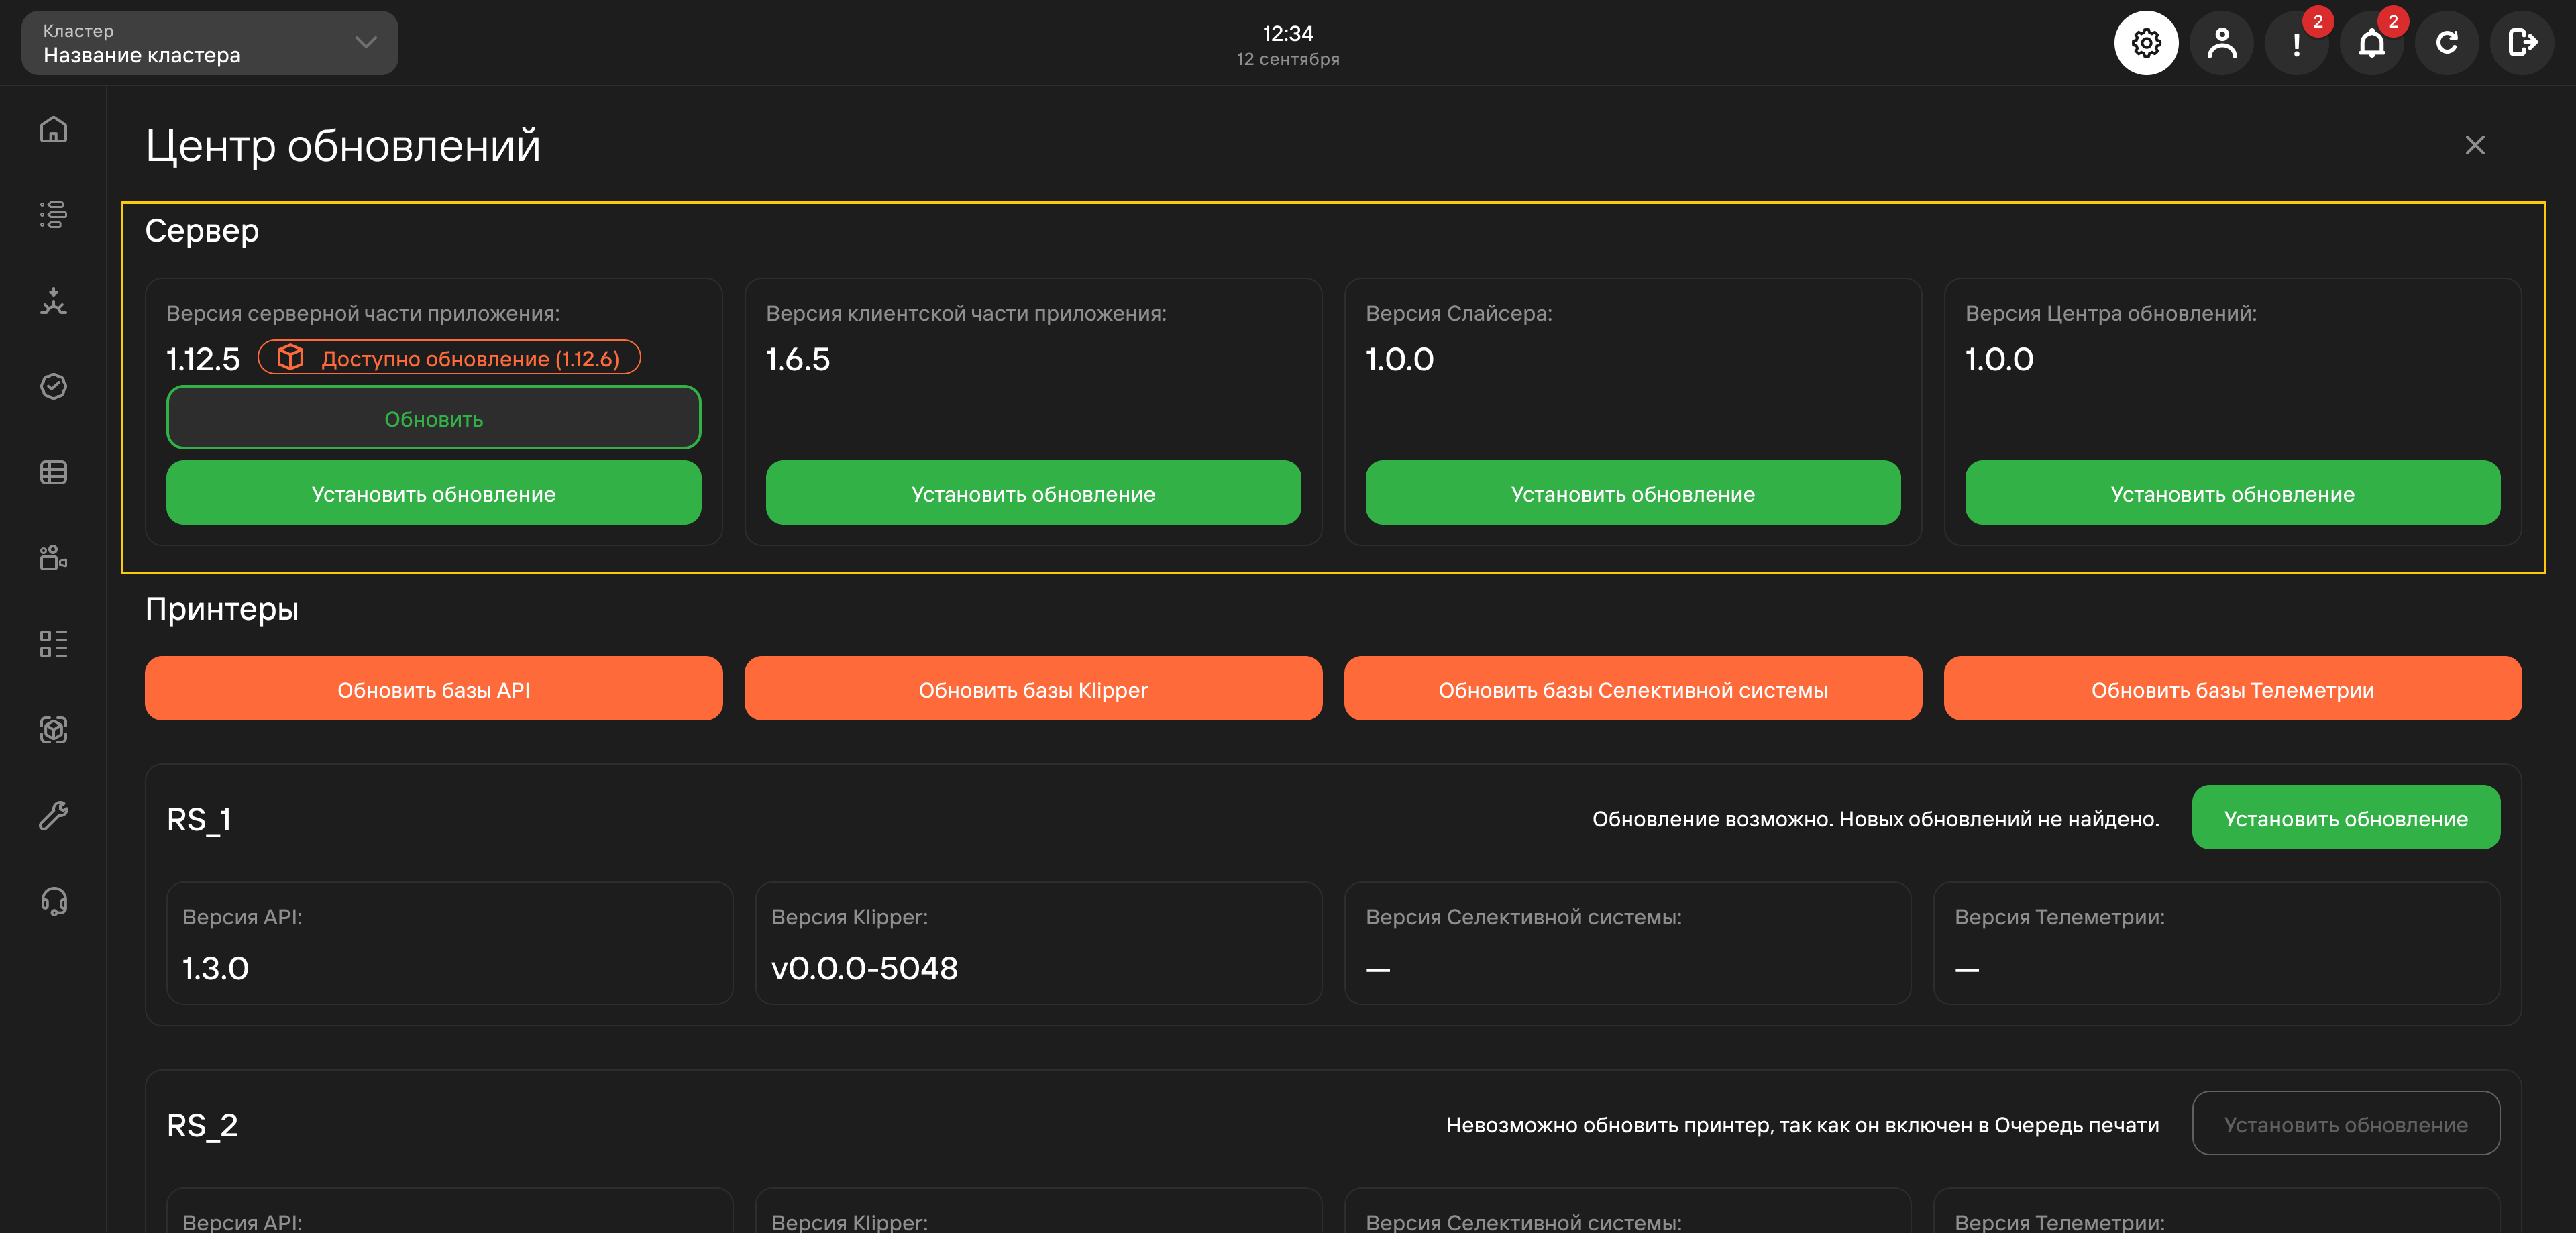Click Обновить базы API button
Viewport: 2576px width, 1233px height.
pos(433,689)
